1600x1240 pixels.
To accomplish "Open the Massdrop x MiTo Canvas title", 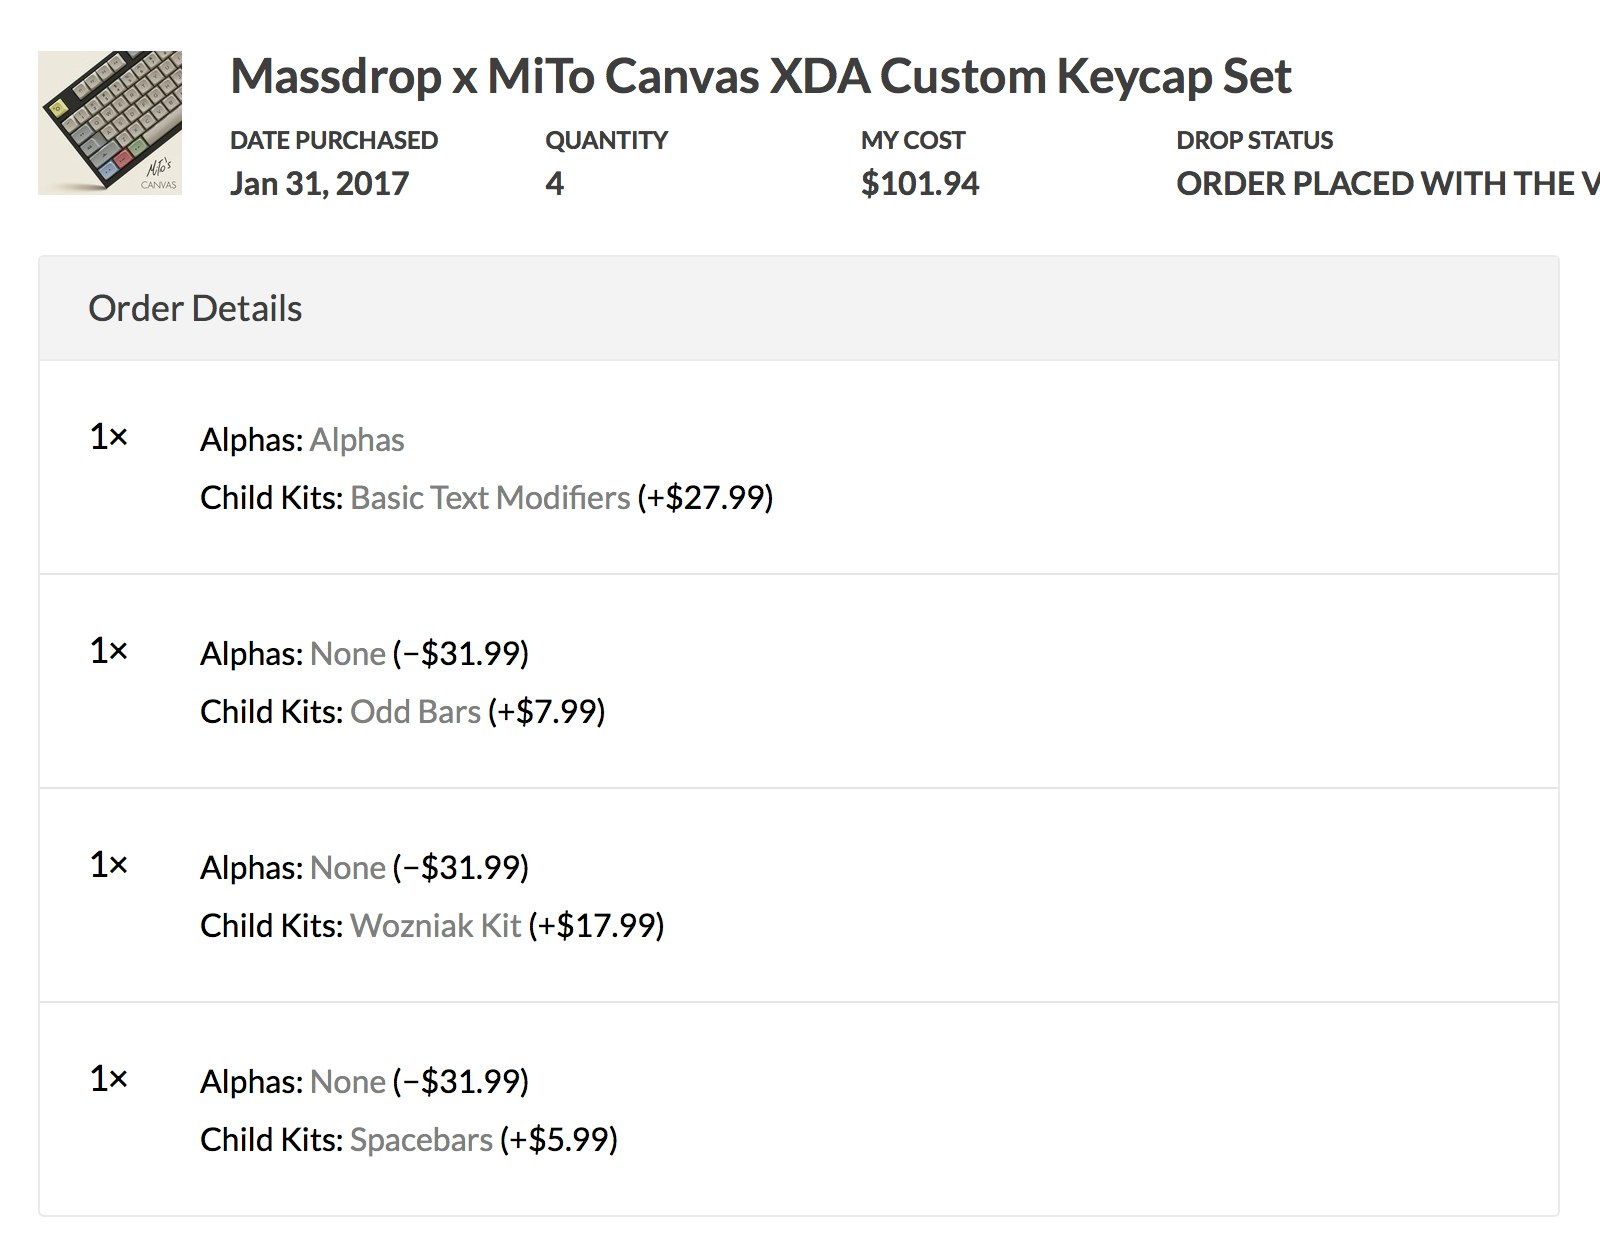I will pos(760,76).
